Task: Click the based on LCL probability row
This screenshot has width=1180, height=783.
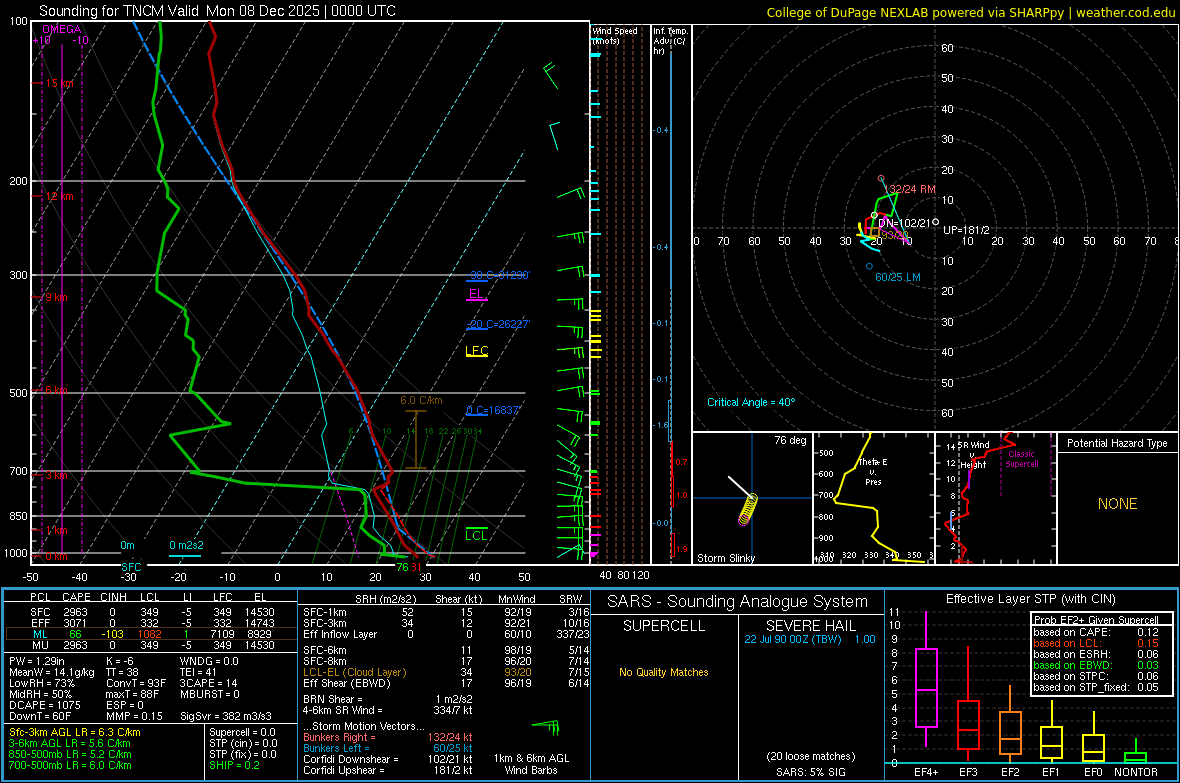Action: [1096, 643]
